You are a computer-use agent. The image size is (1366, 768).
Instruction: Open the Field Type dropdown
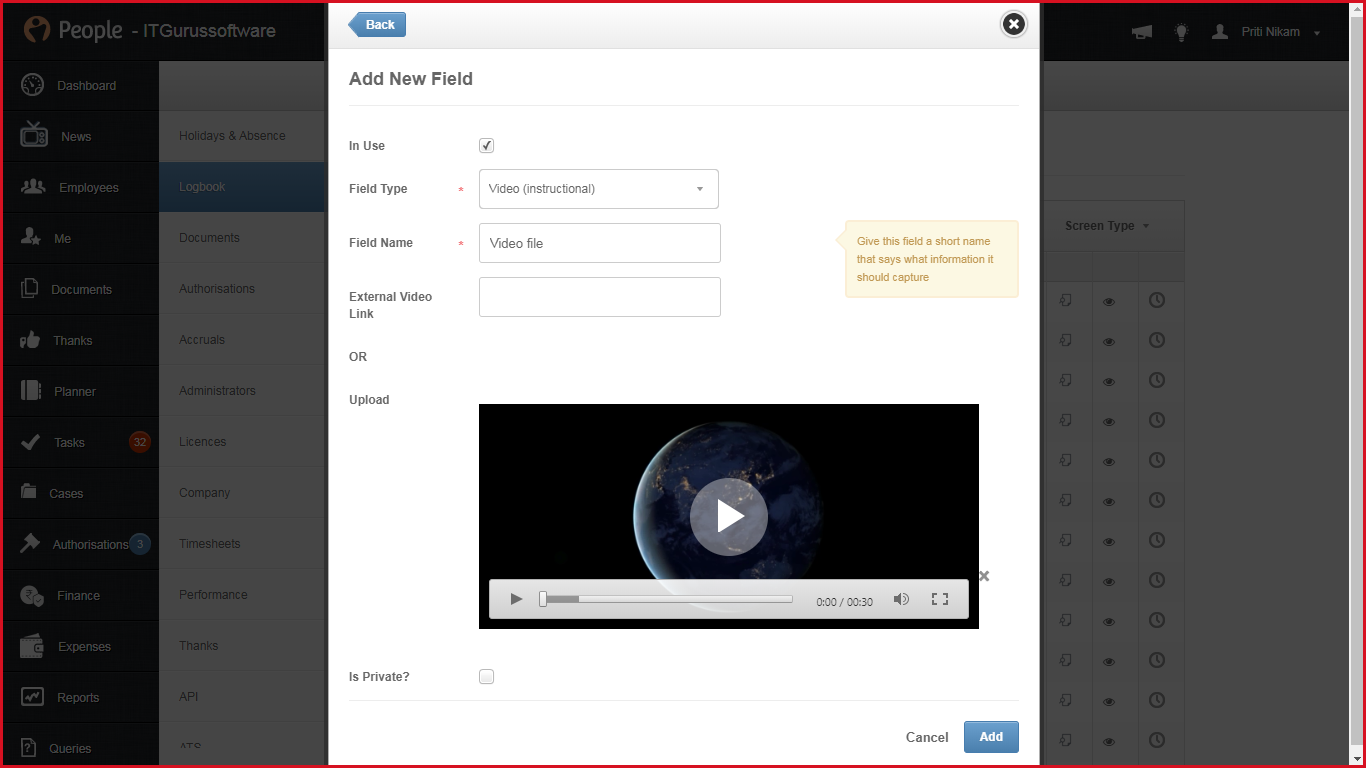point(599,189)
